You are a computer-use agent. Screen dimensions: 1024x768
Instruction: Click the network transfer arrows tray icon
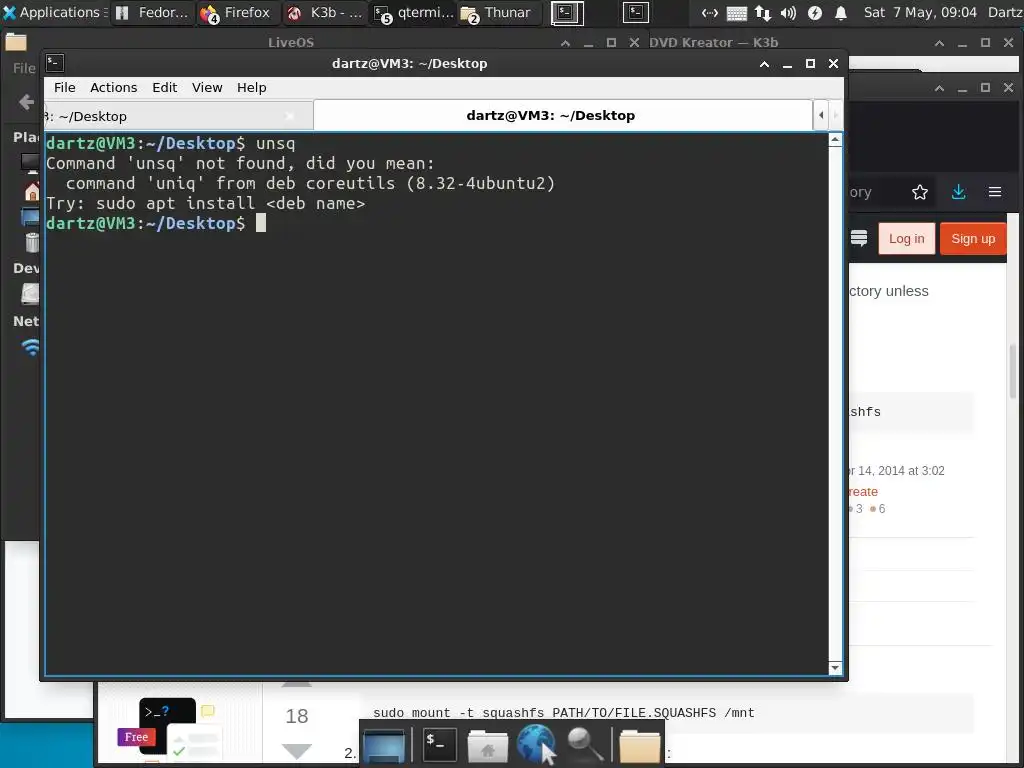(762, 12)
